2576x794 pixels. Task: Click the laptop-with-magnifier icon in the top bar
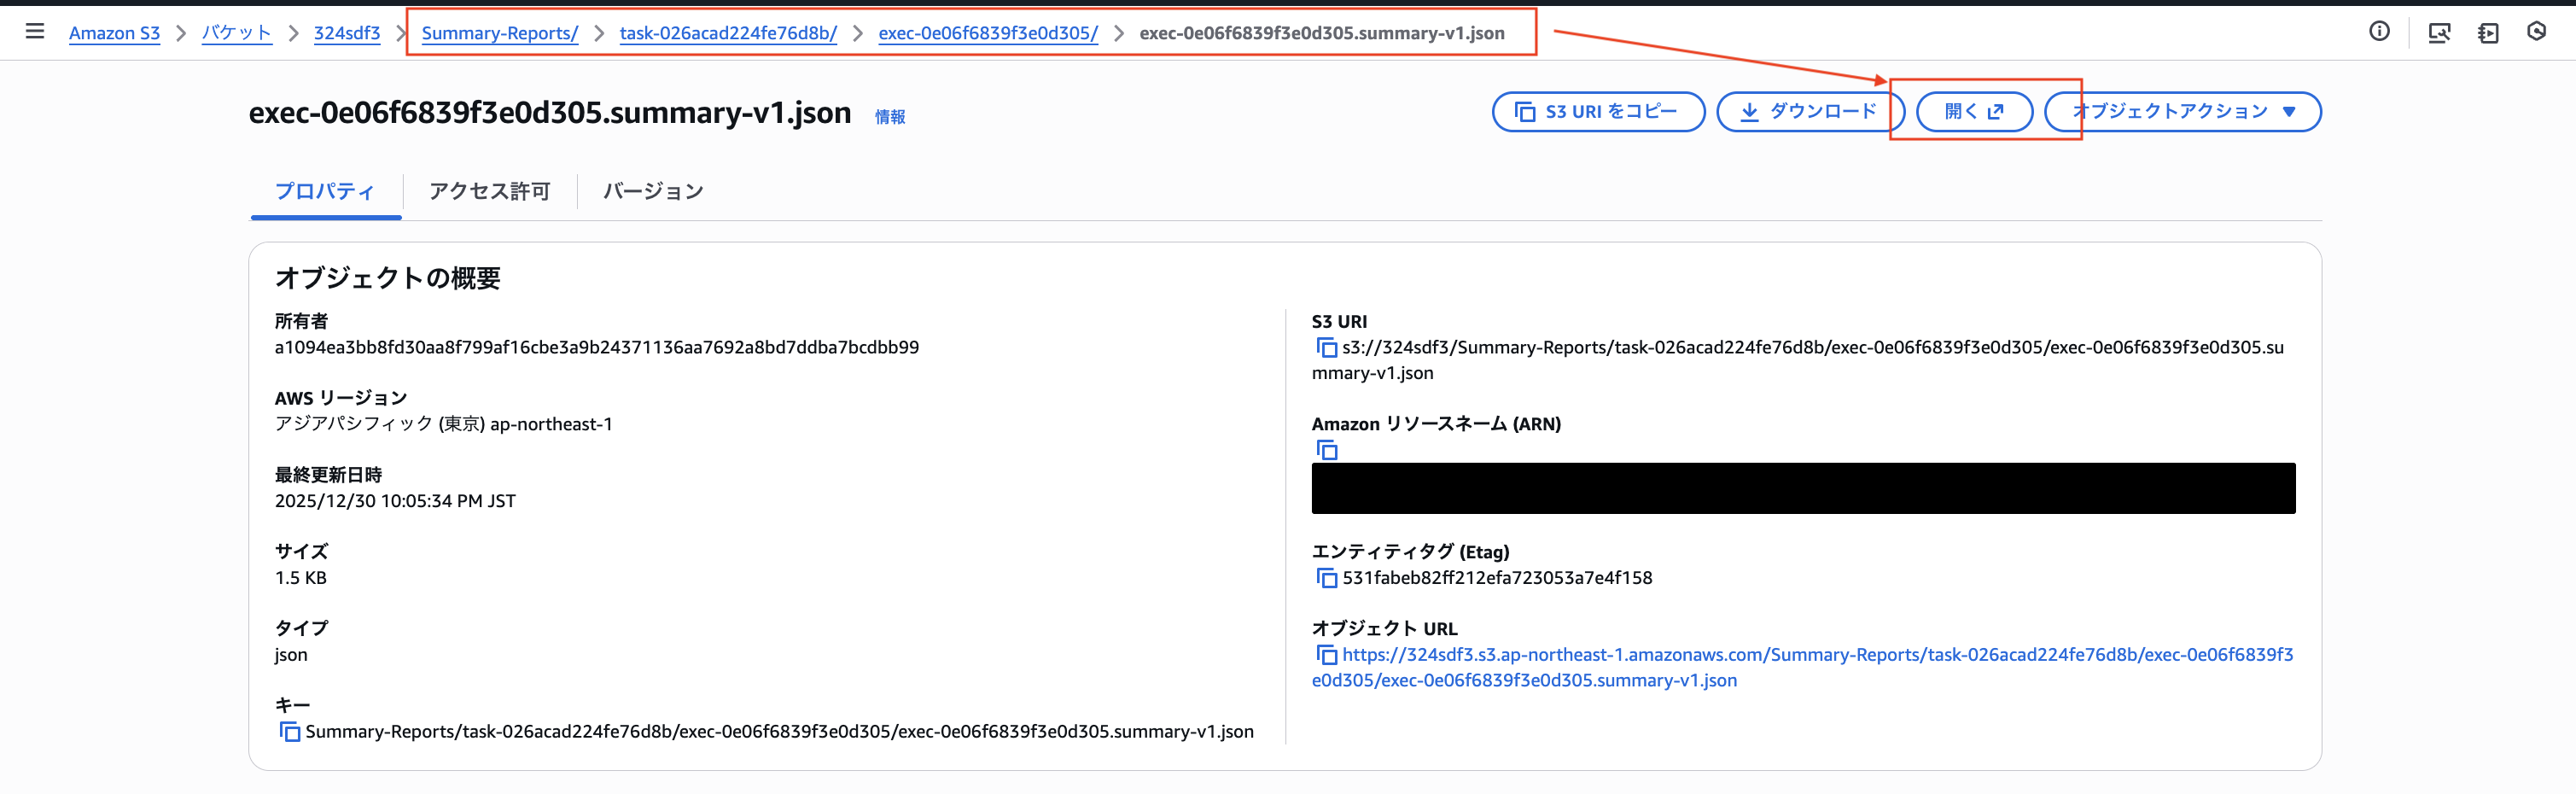click(2441, 31)
